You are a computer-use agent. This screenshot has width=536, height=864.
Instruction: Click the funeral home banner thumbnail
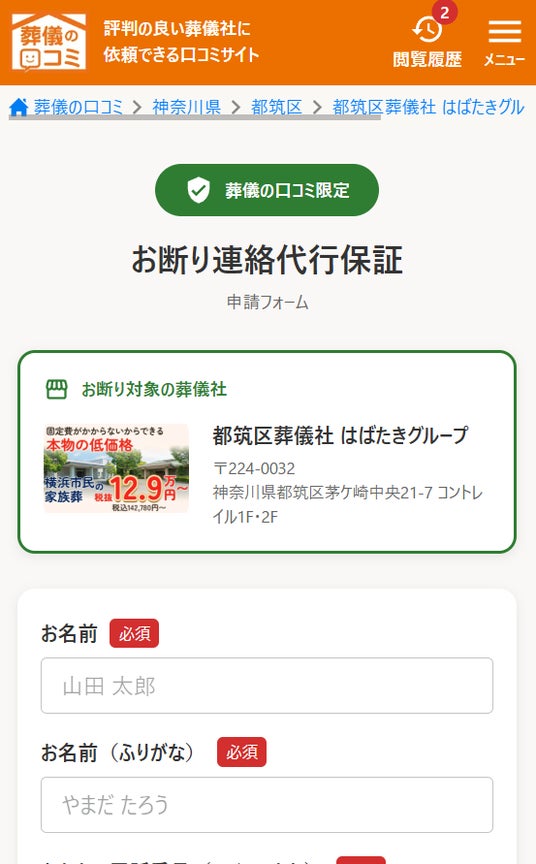click(116, 468)
